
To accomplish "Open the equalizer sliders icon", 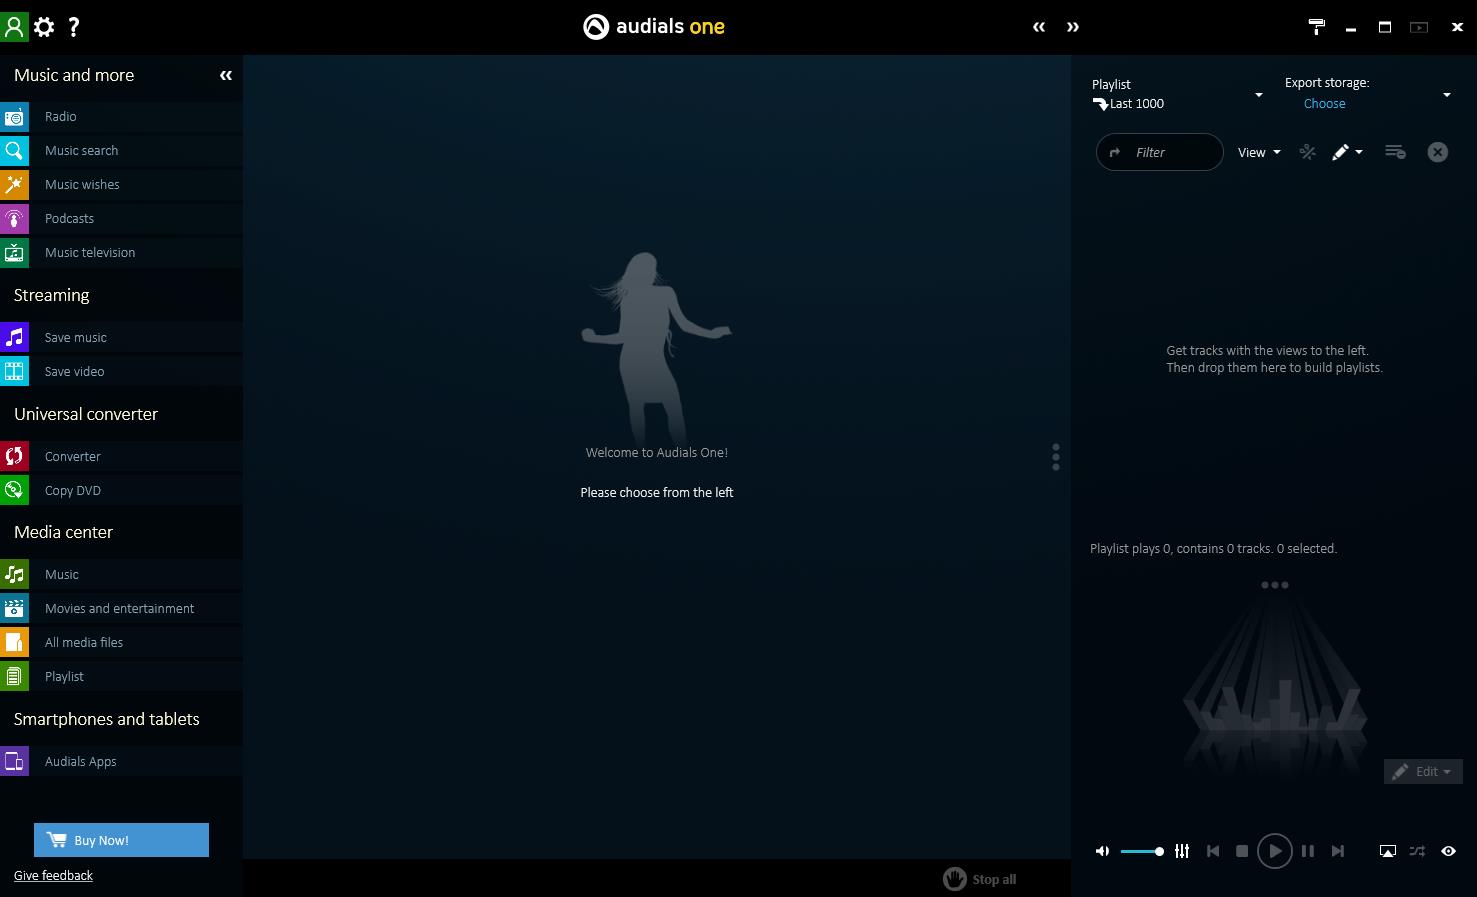I will pyautogui.click(x=1182, y=851).
